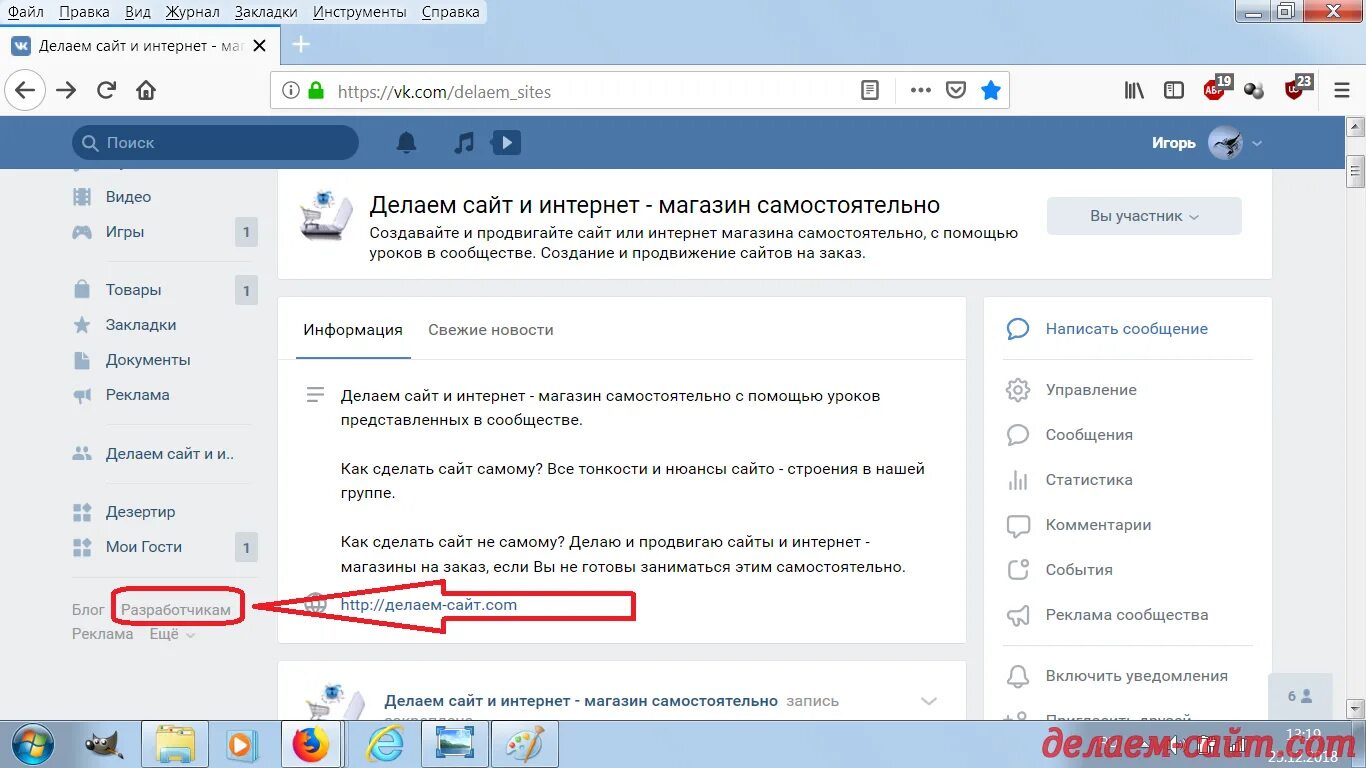
Task: Go back with the browser Back arrow
Action: click(24, 90)
